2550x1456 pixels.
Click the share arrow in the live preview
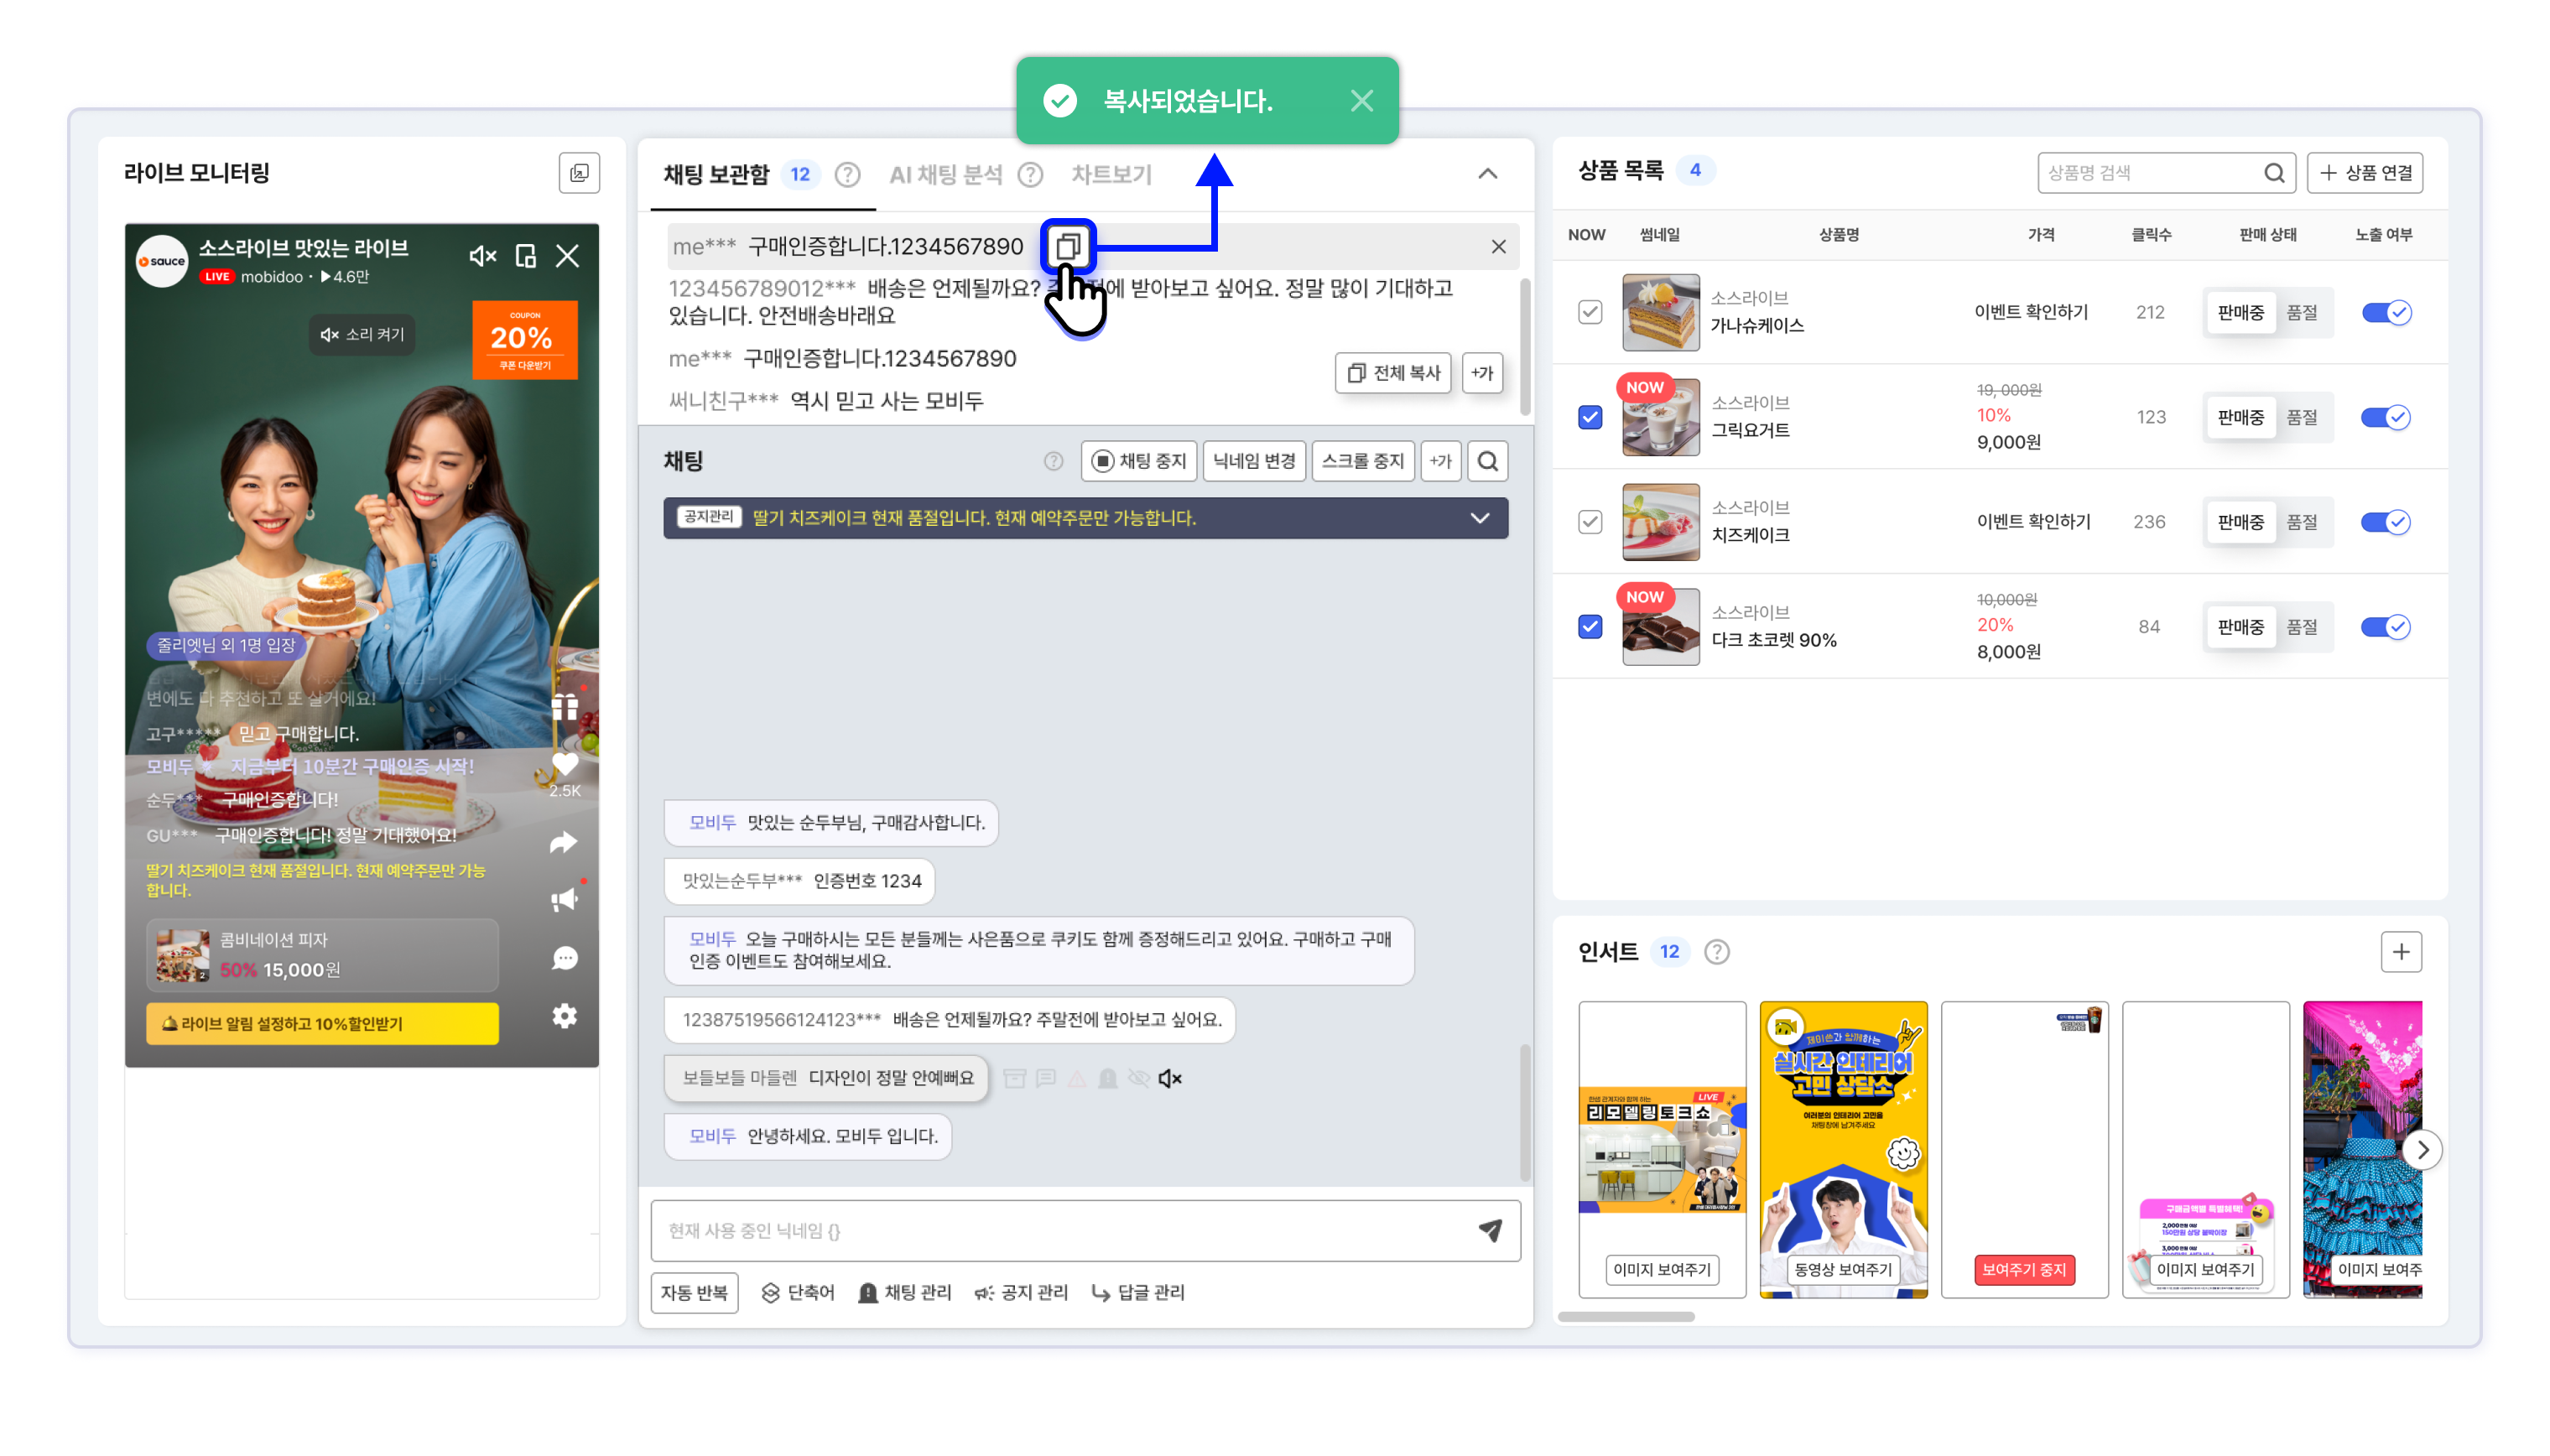tap(564, 843)
